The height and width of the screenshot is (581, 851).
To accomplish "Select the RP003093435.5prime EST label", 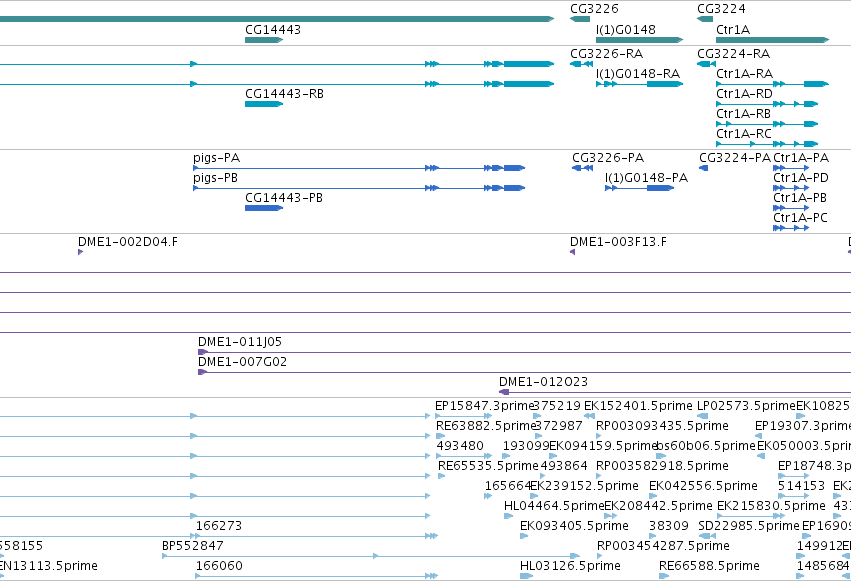I will [662, 426].
